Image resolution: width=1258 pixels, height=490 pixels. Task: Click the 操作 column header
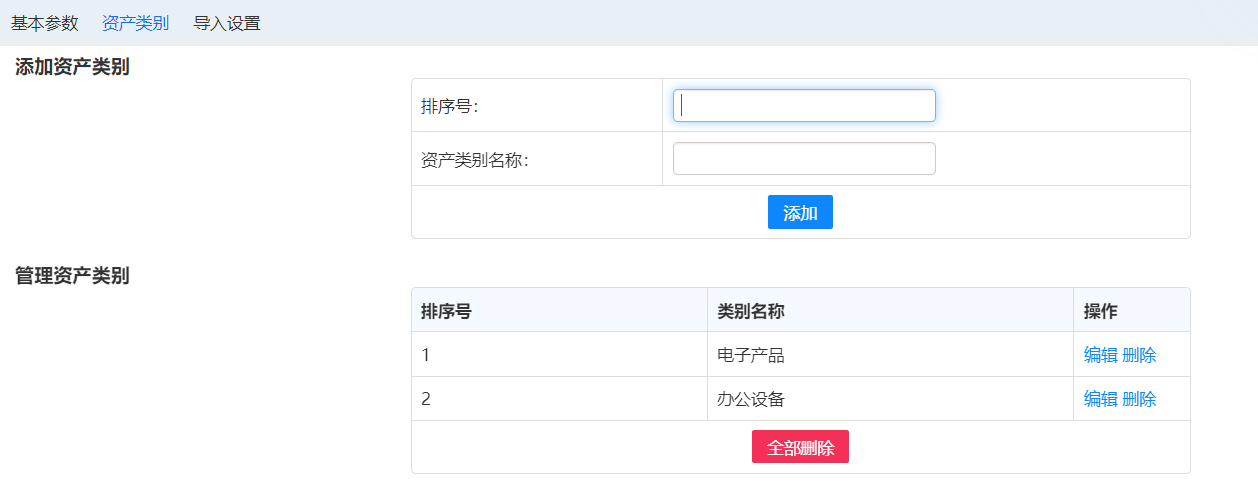tap(1100, 311)
